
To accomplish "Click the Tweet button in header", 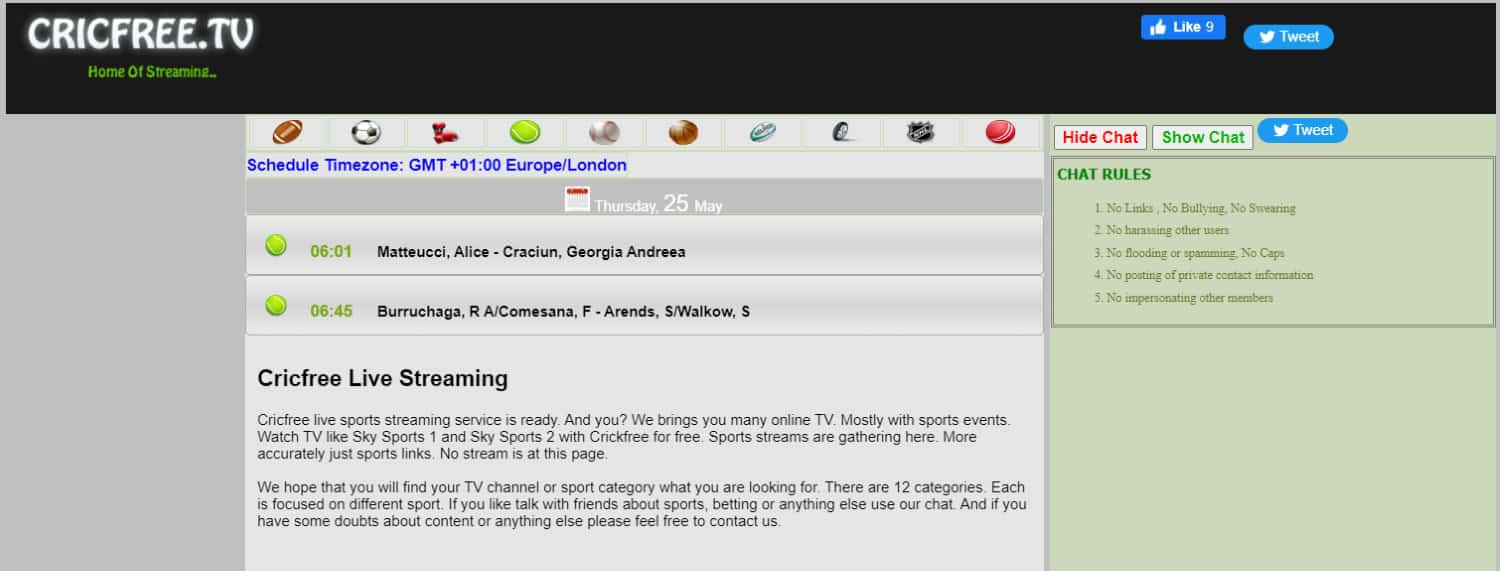I will click(x=1288, y=37).
